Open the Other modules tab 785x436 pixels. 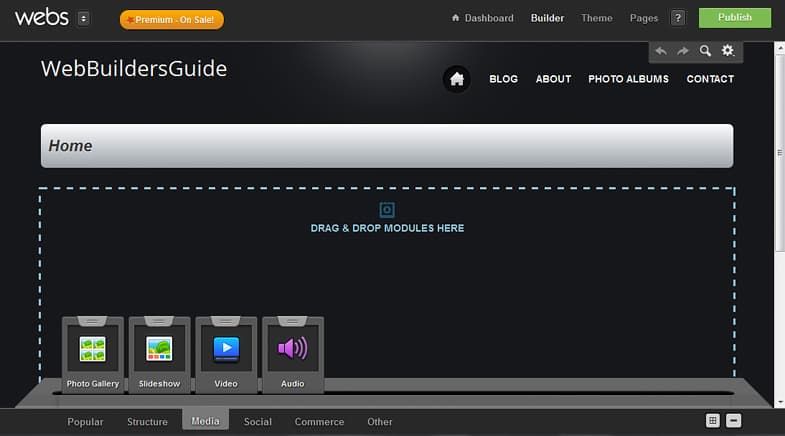(379, 422)
